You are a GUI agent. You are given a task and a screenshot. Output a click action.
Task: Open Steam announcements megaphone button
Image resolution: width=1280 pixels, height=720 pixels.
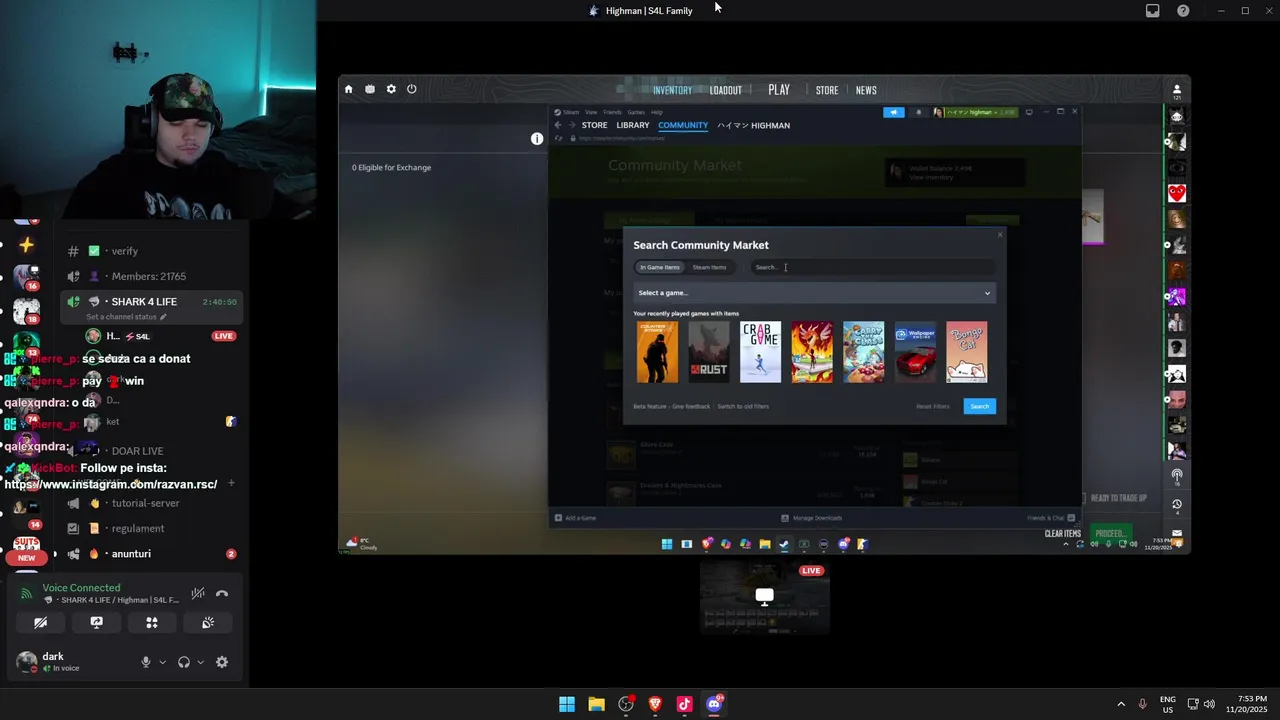tap(893, 112)
